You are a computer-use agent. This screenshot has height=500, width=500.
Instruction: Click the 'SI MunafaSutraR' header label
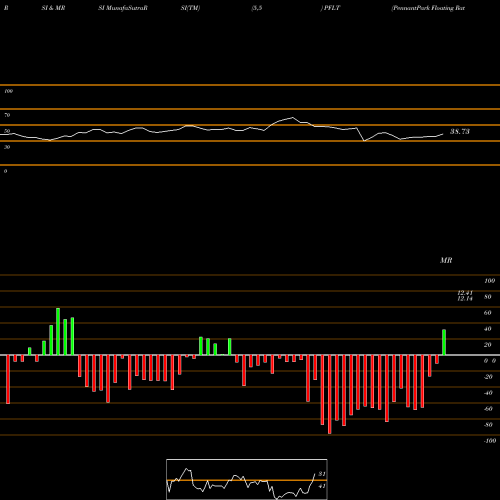[123, 8]
